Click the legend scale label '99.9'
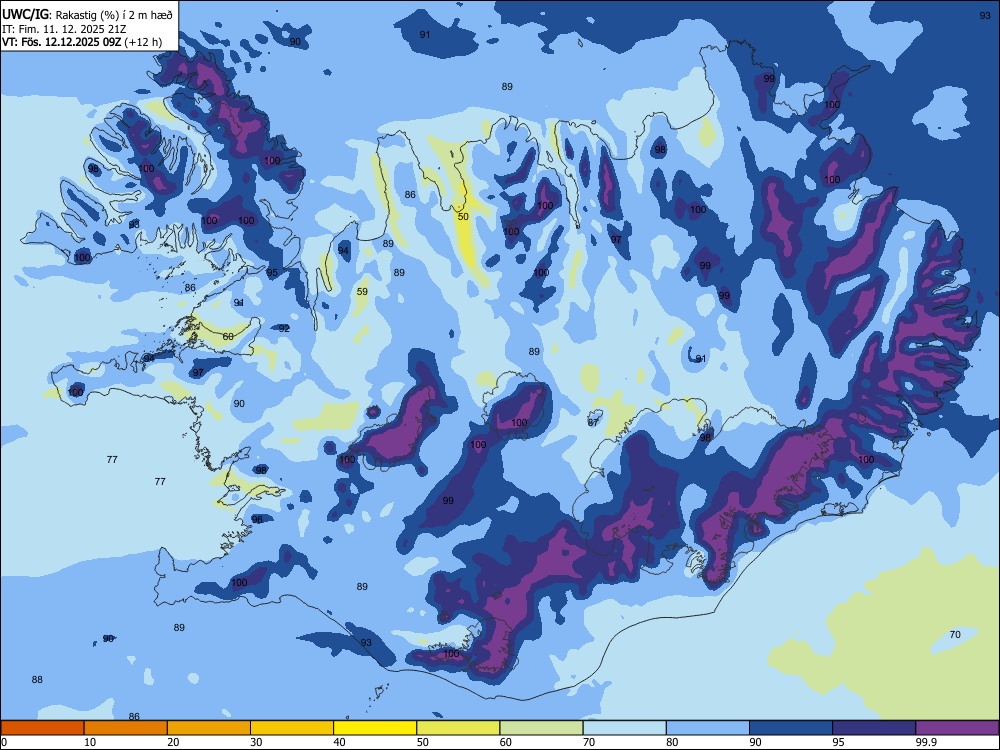This screenshot has width=1000, height=750. (x=926, y=742)
